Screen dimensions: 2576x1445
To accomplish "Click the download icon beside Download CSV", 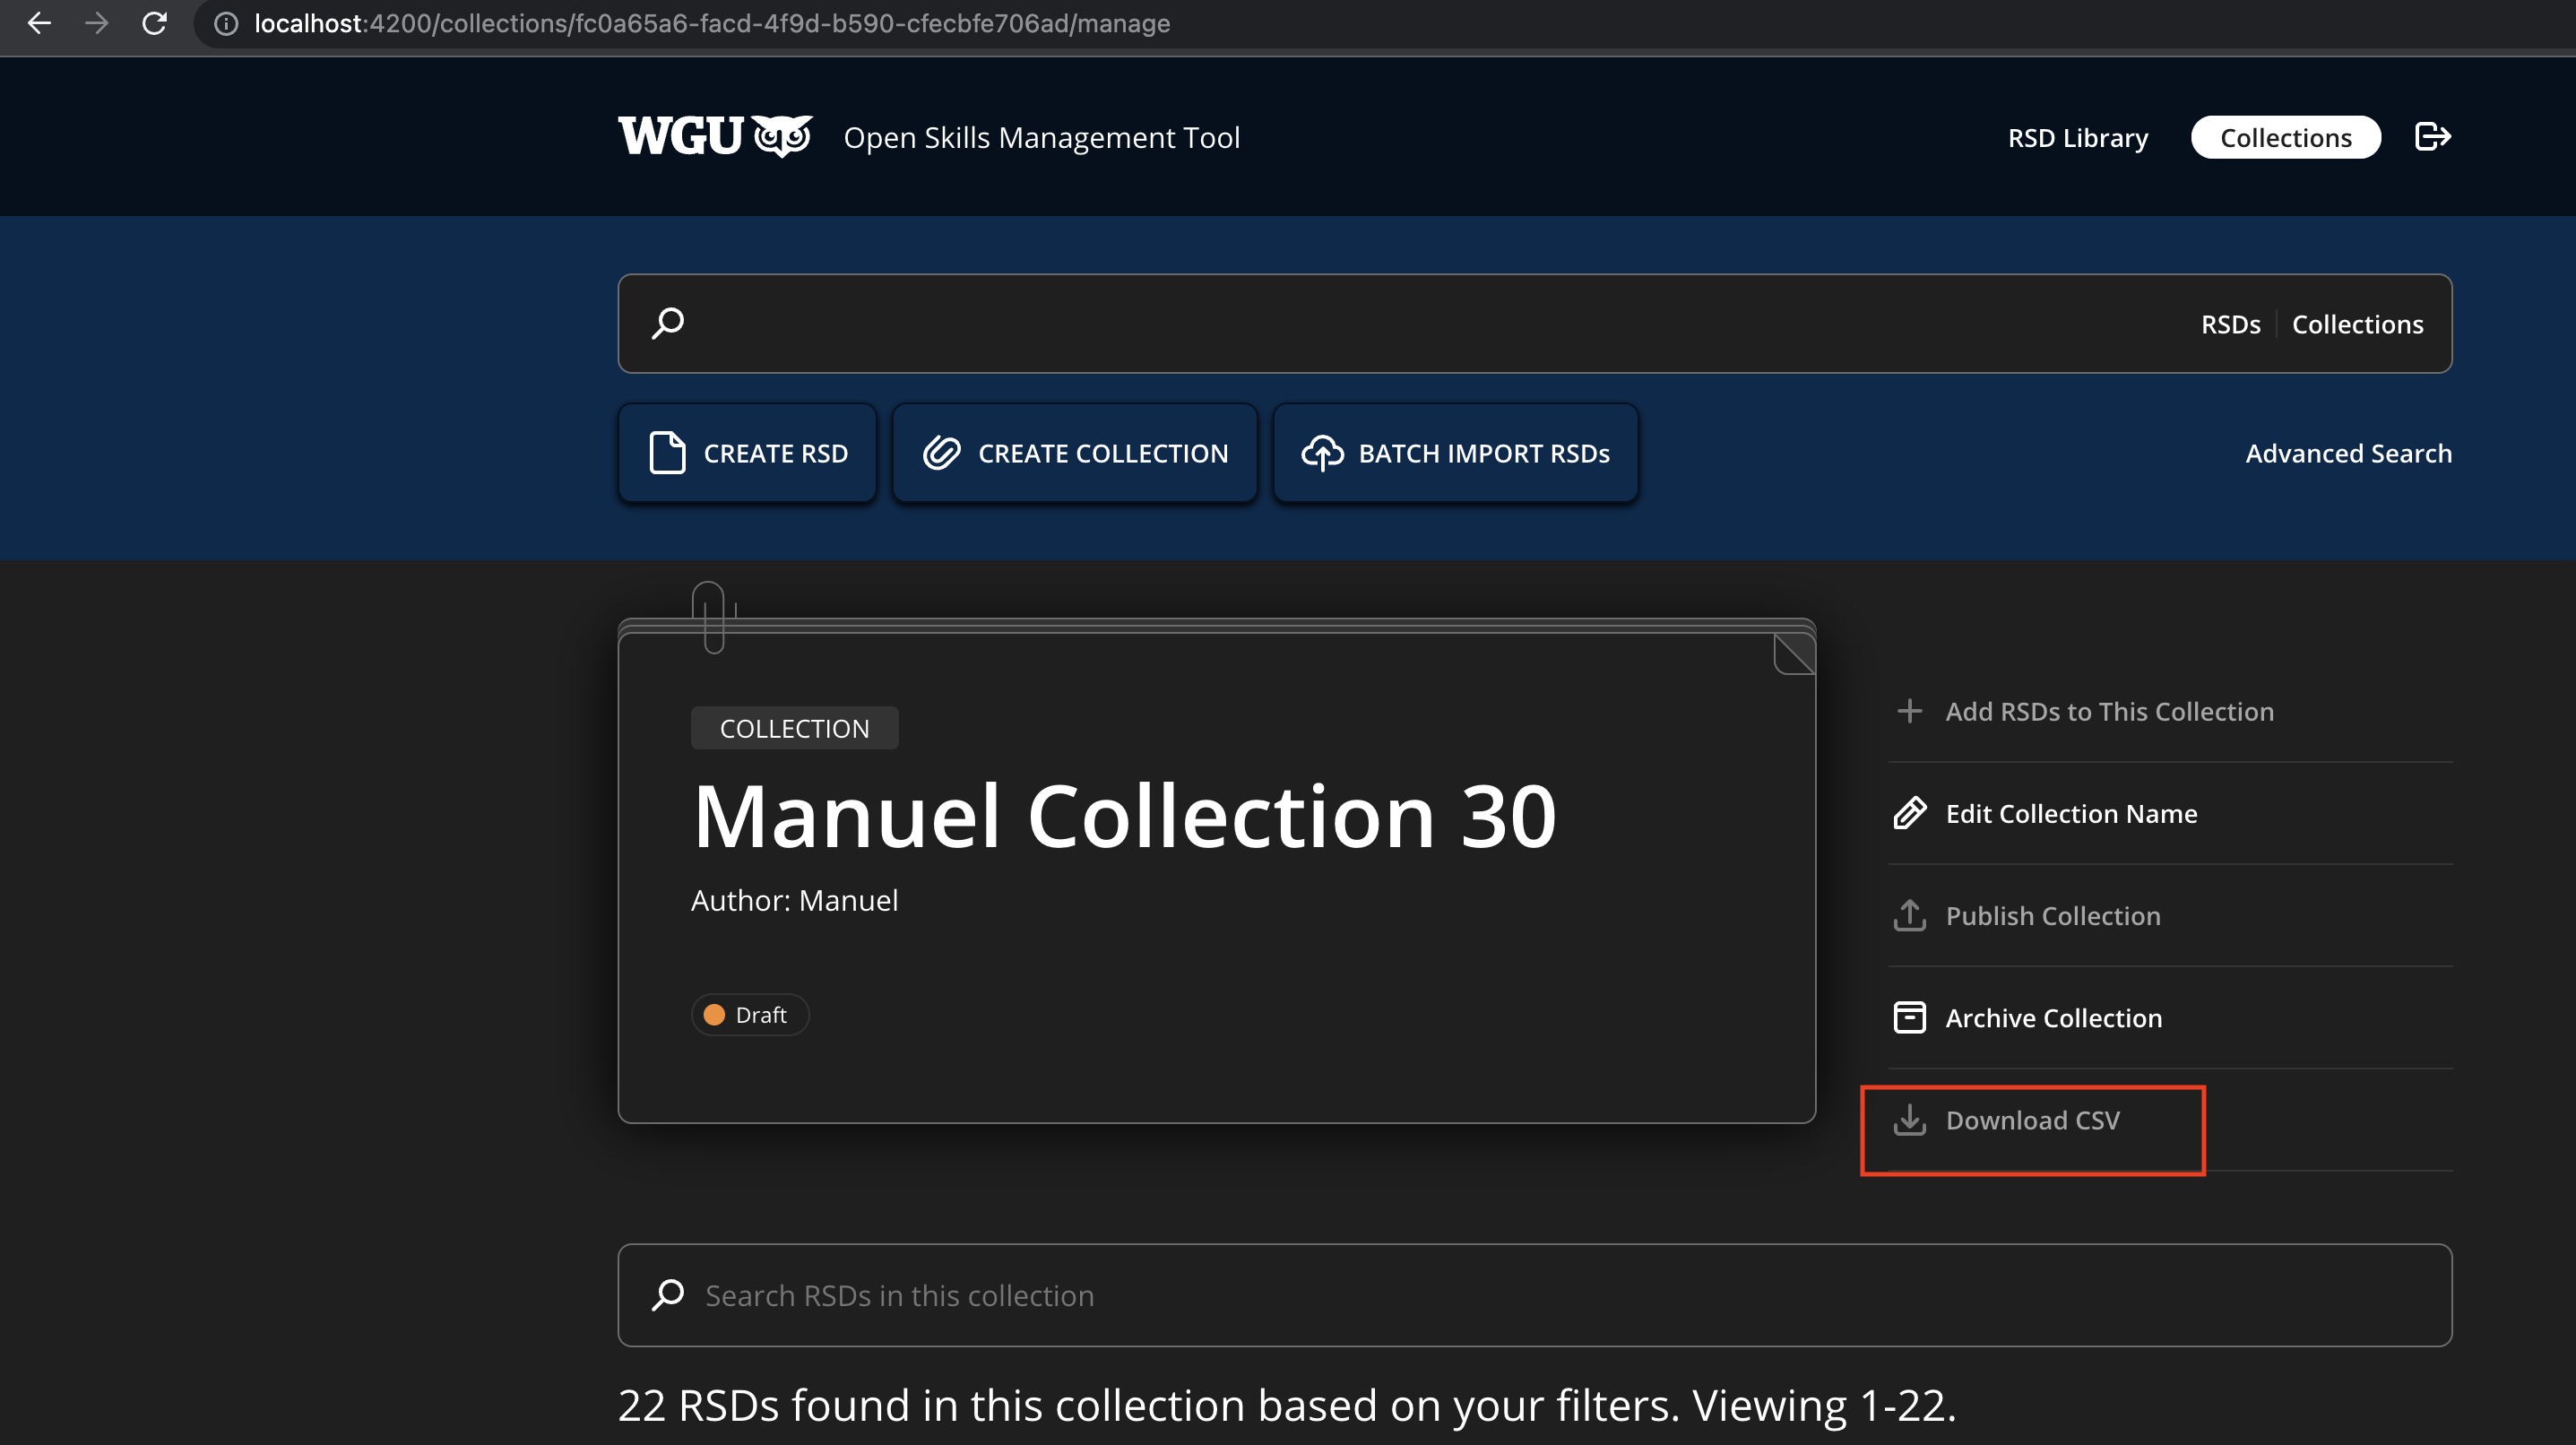I will click(x=1909, y=1120).
